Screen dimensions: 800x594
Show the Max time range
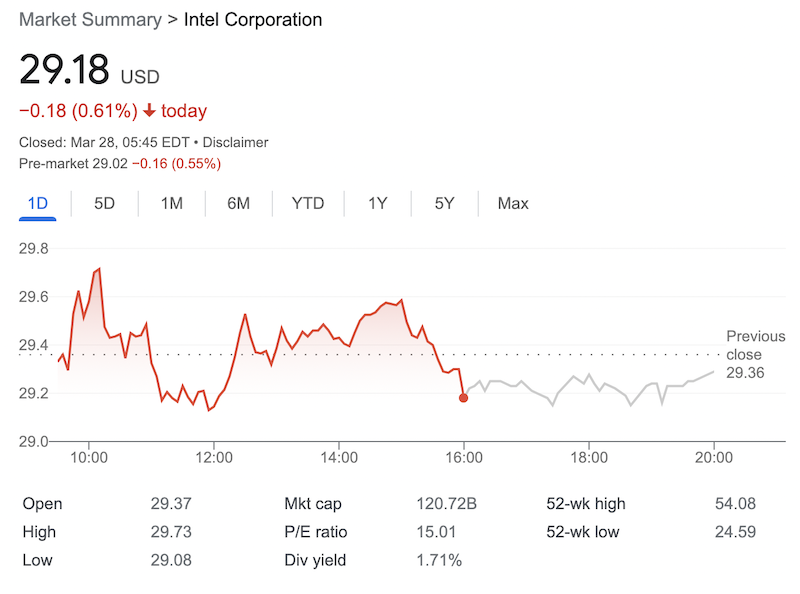513,204
